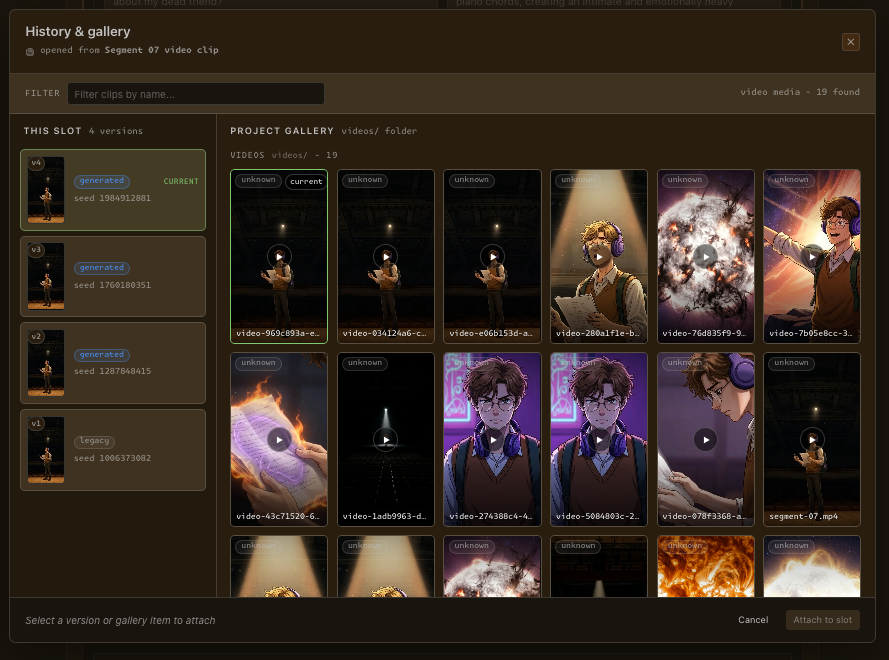889x660 pixels.
Task: Play video-5084803c clip preview
Action: (599, 440)
